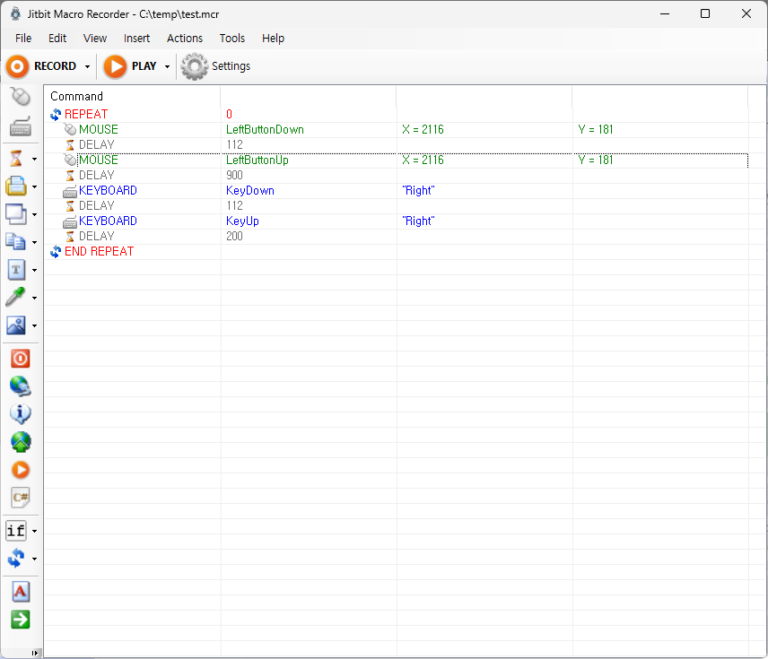The image size is (768, 659).
Task: Expand the window icon dropdown arrow
Action: [x=34, y=215]
